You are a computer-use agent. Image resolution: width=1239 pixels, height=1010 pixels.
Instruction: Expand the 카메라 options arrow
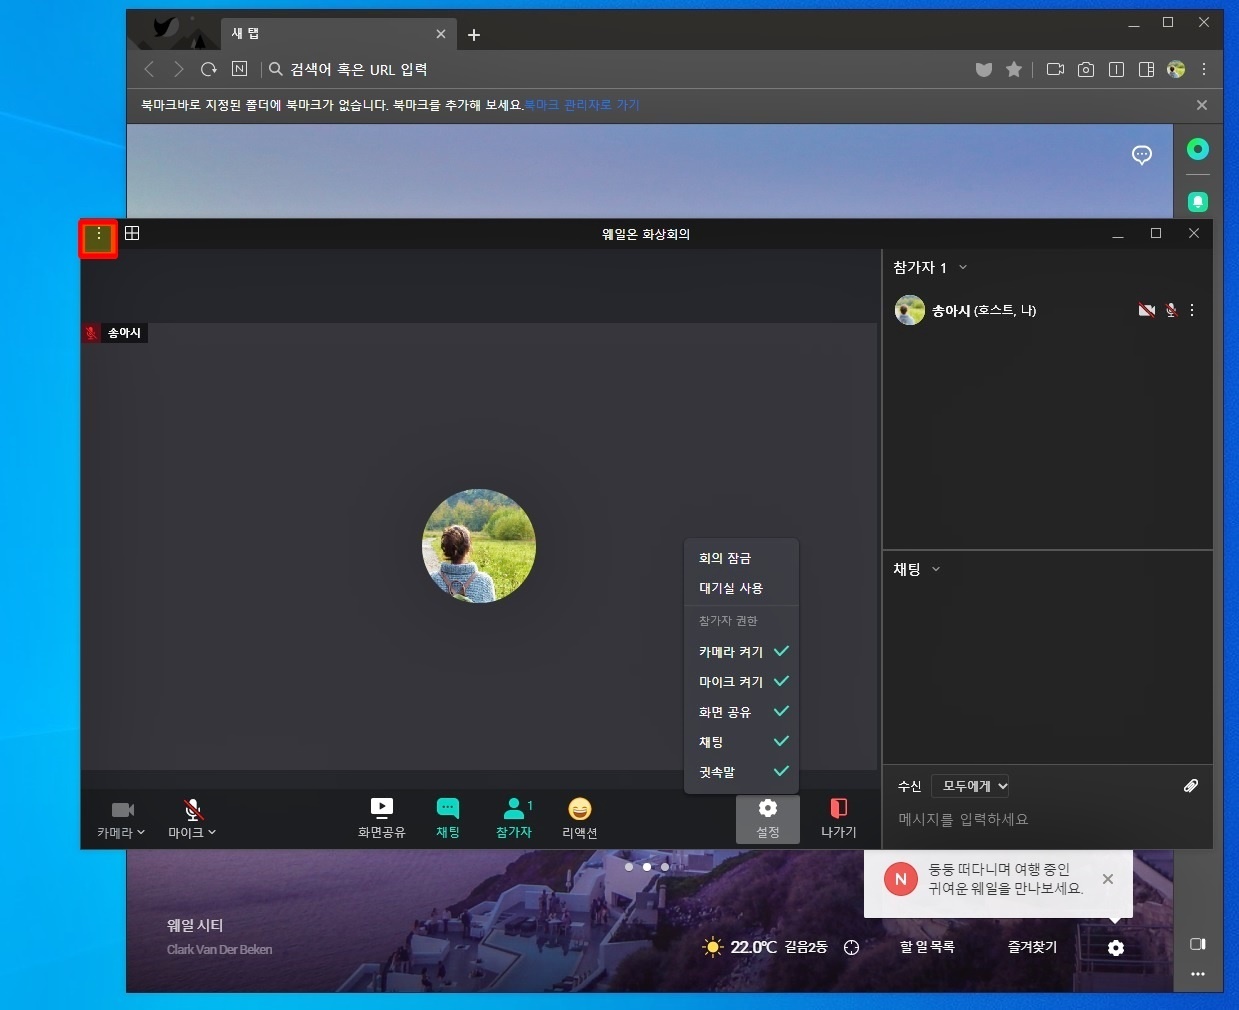coord(141,832)
